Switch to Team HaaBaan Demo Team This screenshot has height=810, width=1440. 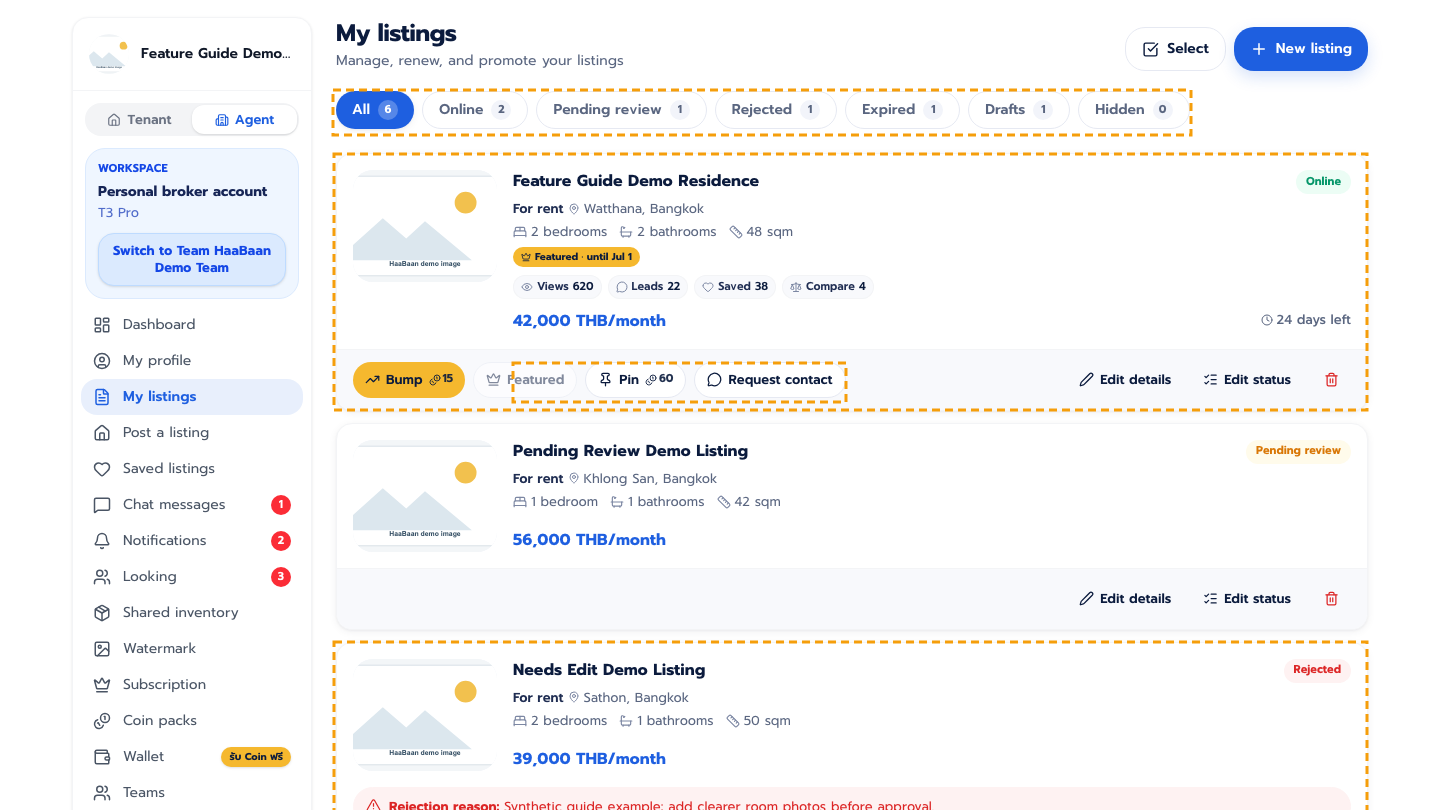point(192,260)
